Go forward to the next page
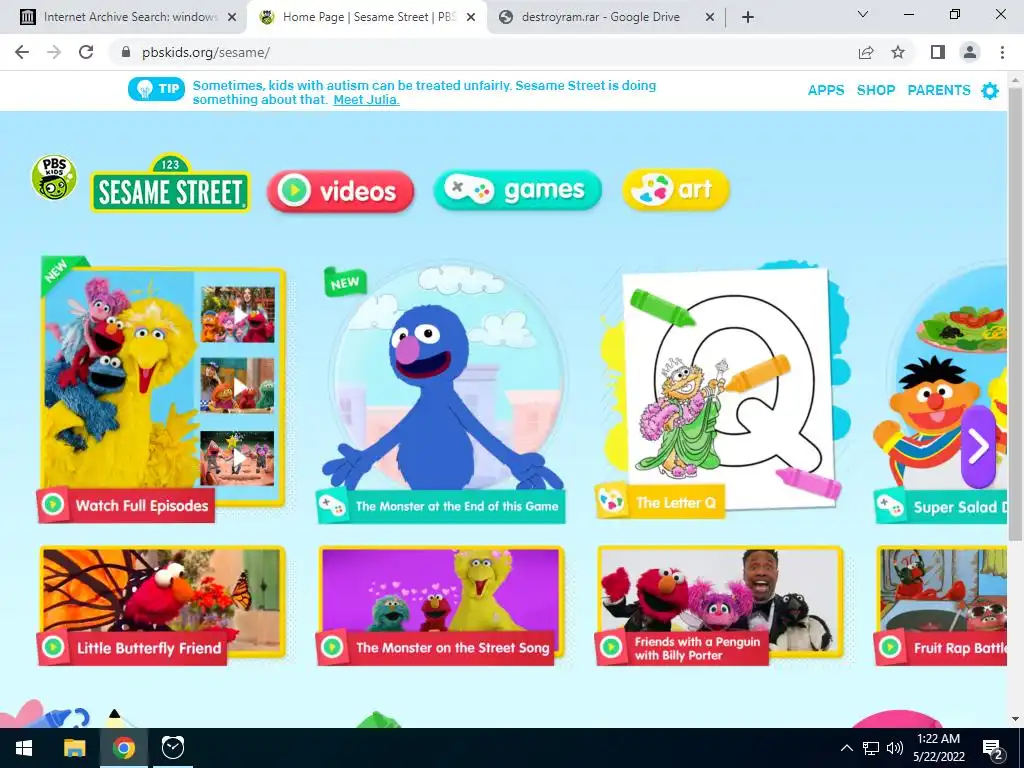The height and width of the screenshot is (768, 1024). click(54, 52)
